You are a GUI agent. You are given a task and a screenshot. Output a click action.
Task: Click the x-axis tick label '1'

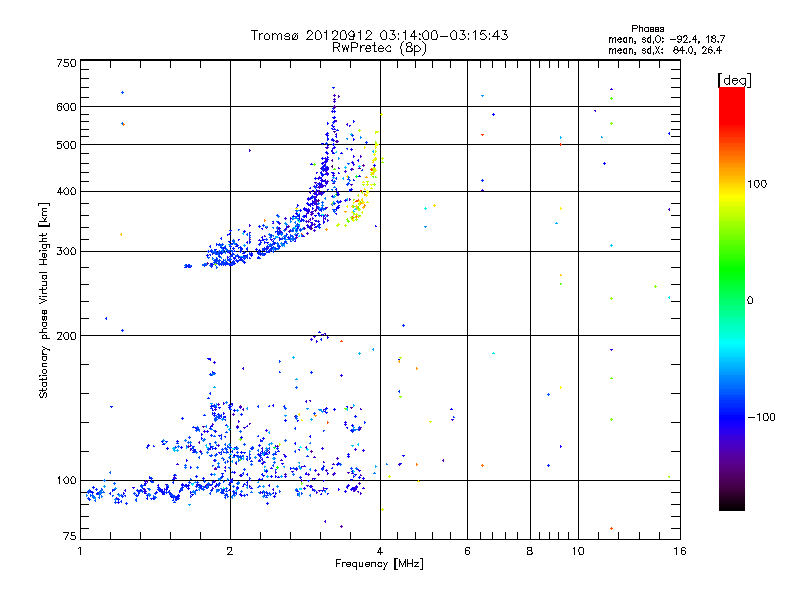tap(80, 551)
